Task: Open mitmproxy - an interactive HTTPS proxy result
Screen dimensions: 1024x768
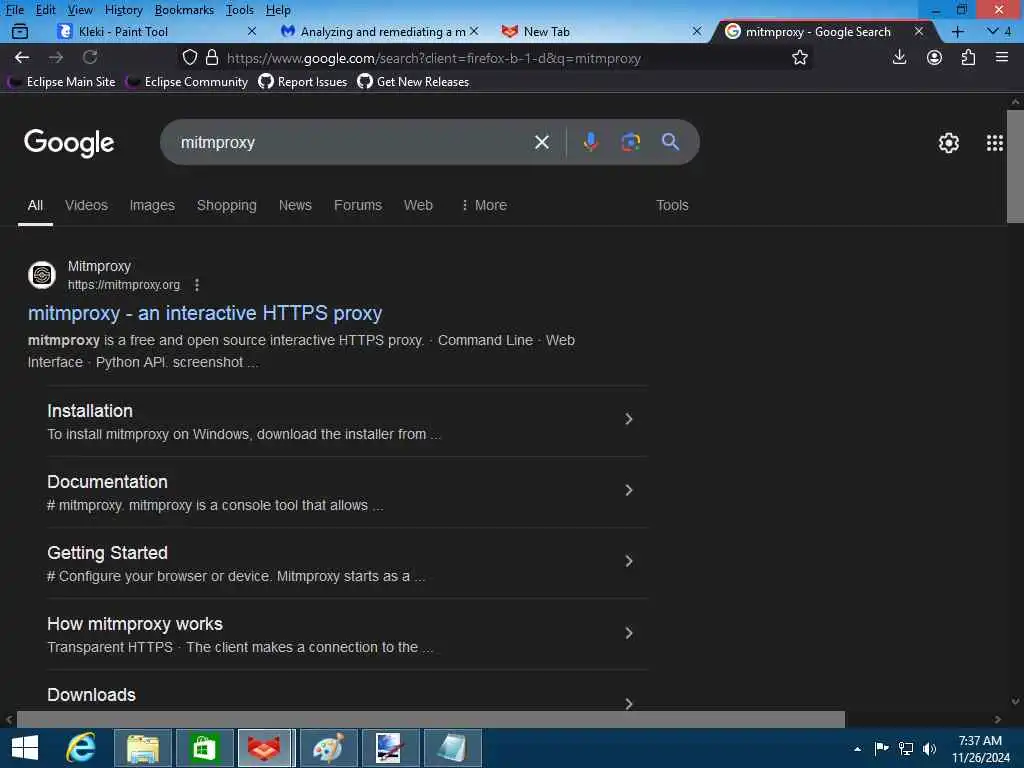Action: coord(204,313)
